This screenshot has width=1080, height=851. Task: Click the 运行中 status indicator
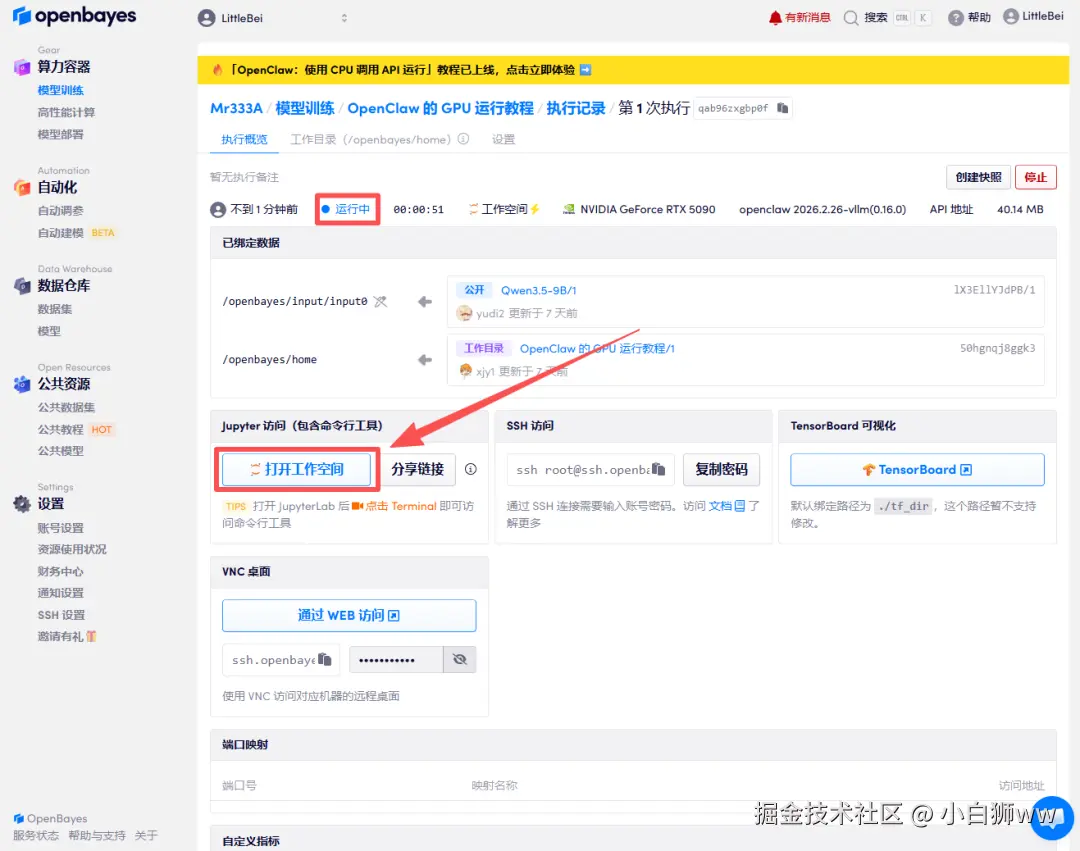point(346,209)
